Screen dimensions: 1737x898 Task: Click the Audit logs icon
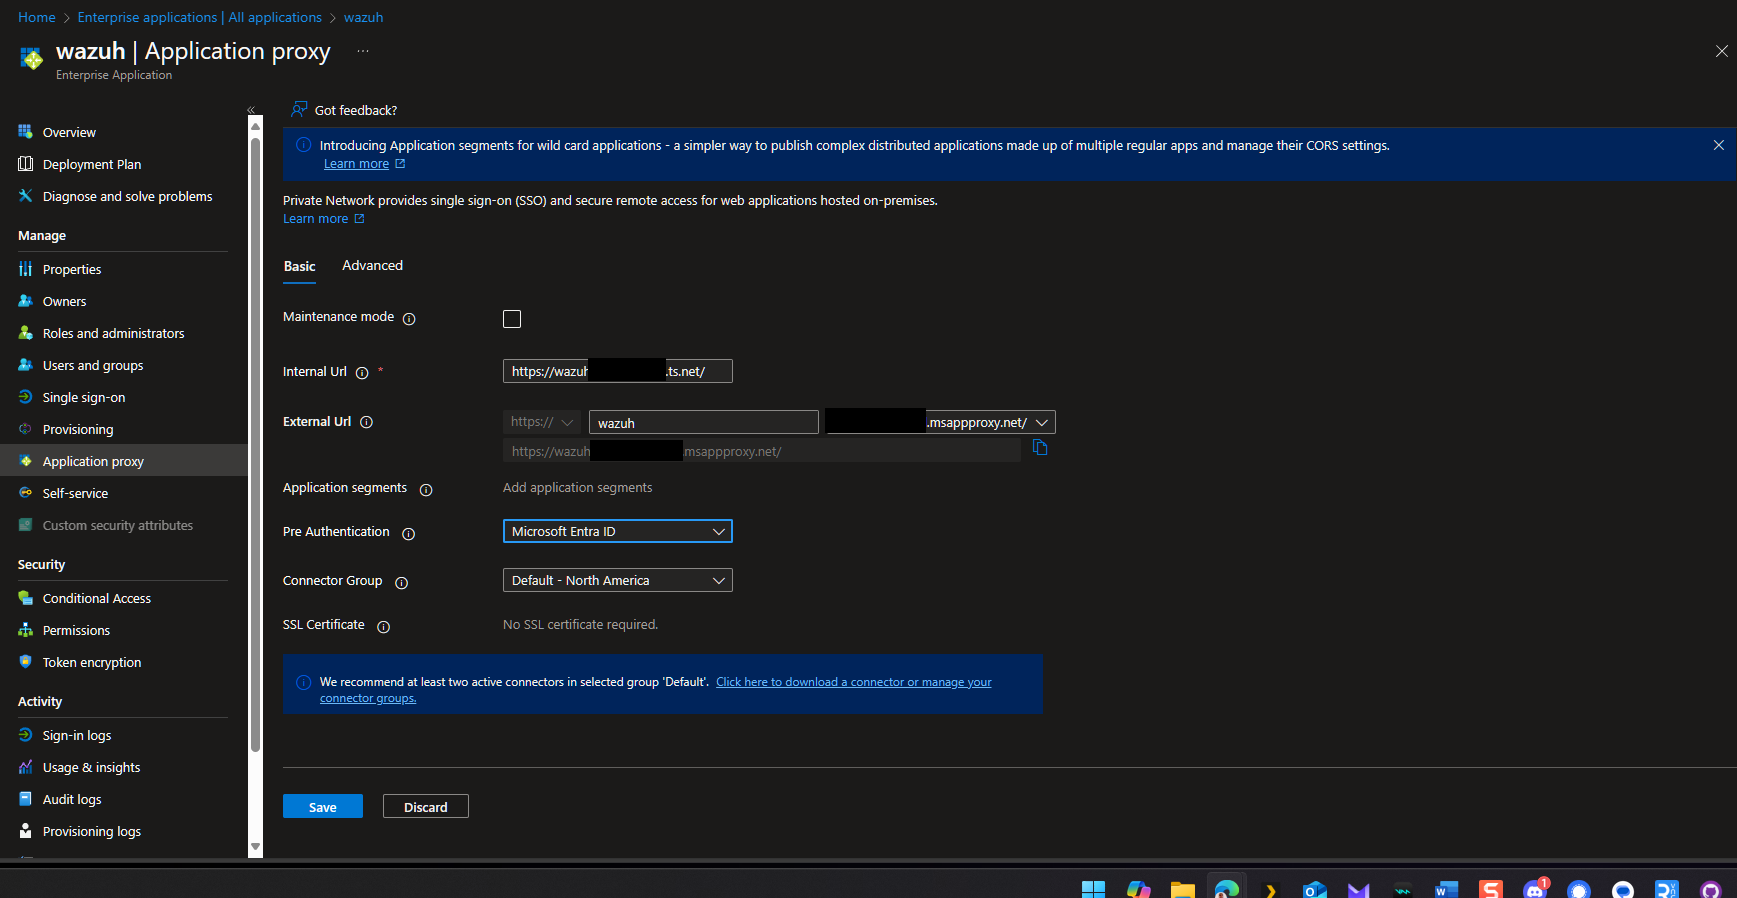pos(25,798)
